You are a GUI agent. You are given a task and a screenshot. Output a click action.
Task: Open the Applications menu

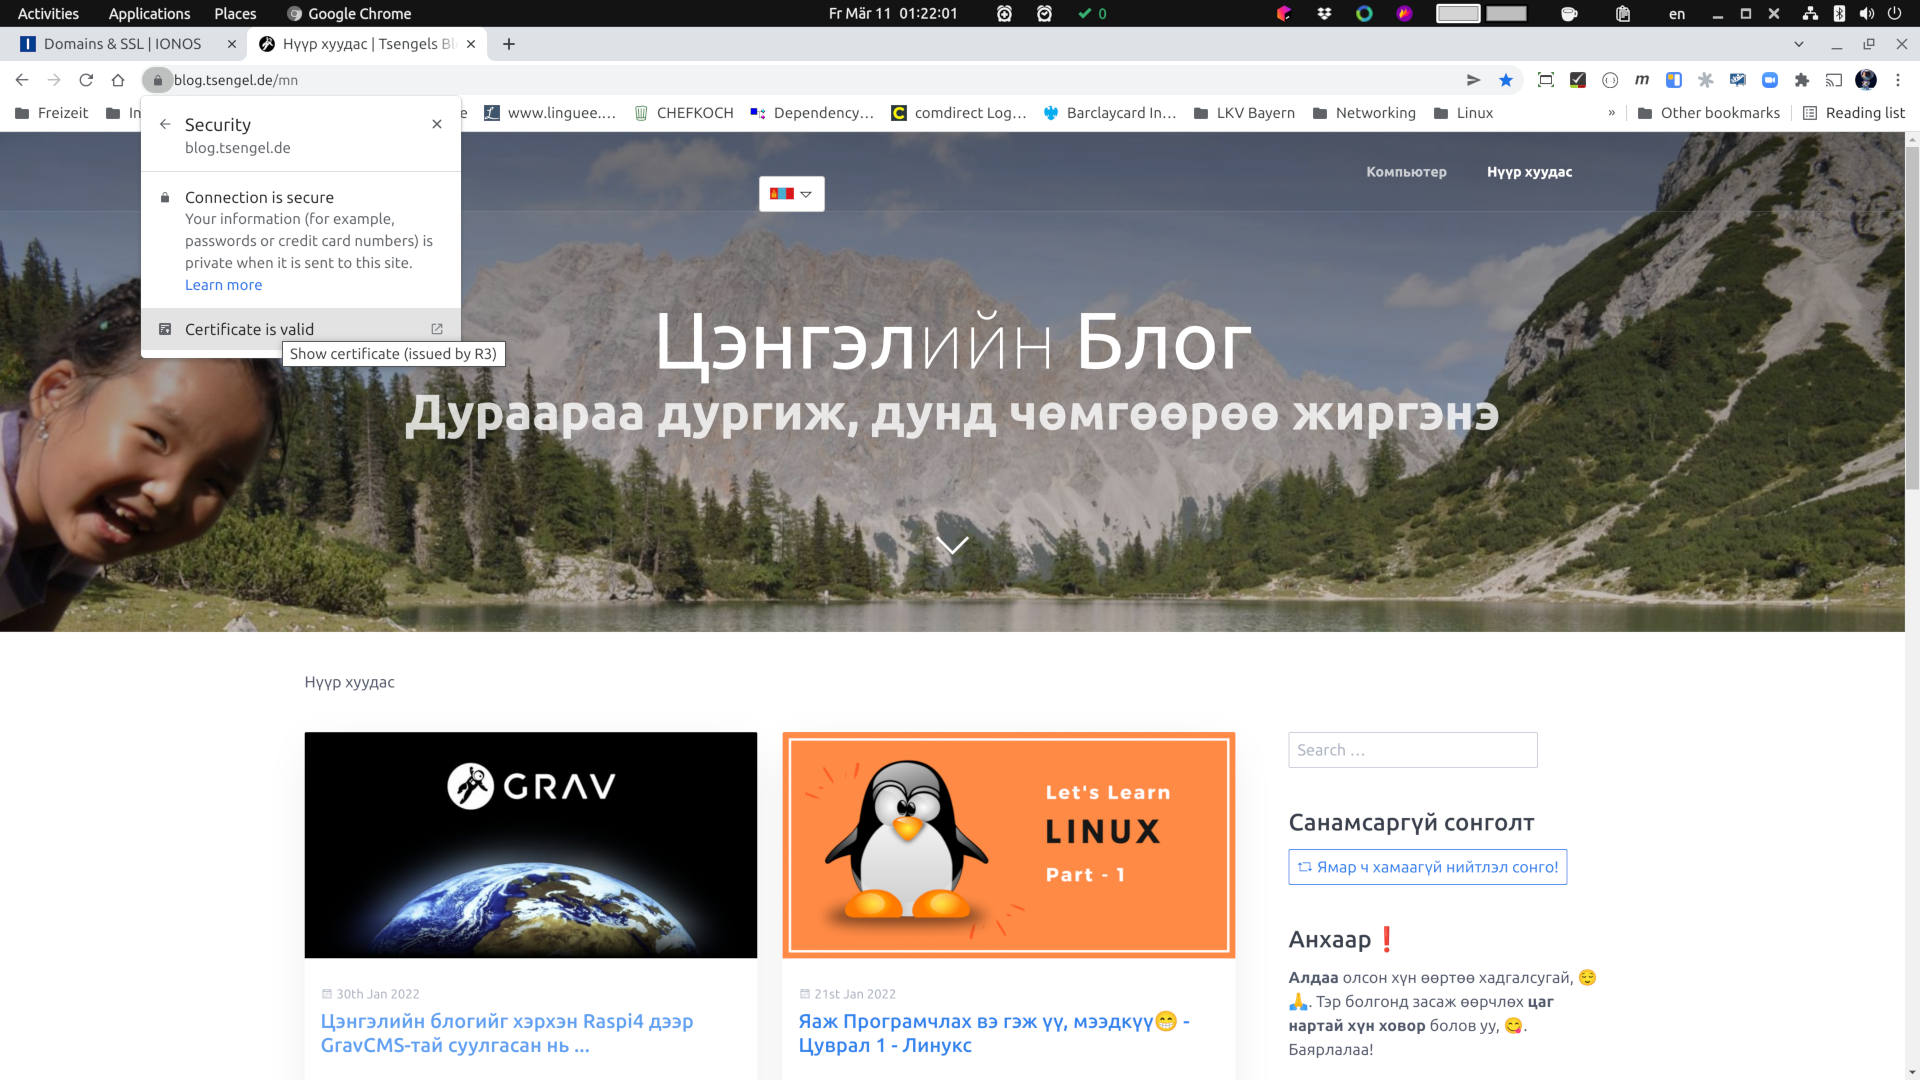(149, 13)
